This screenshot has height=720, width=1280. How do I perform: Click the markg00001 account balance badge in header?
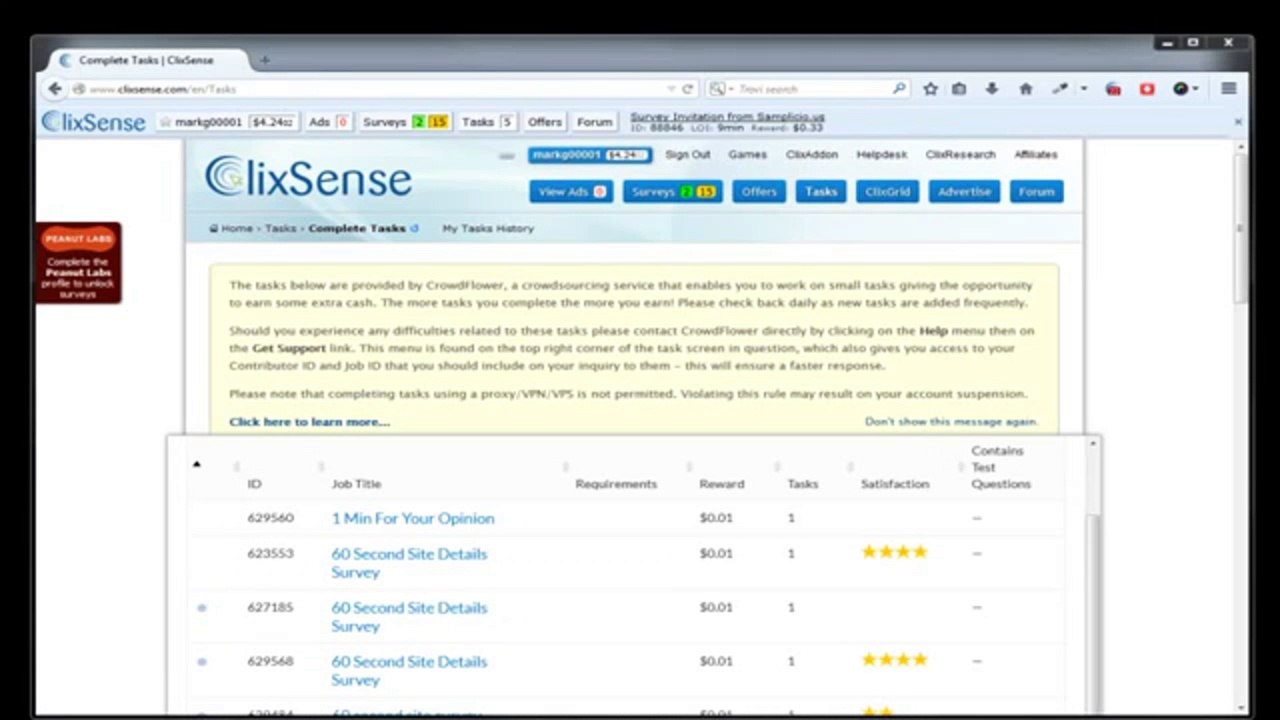(x=590, y=155)
